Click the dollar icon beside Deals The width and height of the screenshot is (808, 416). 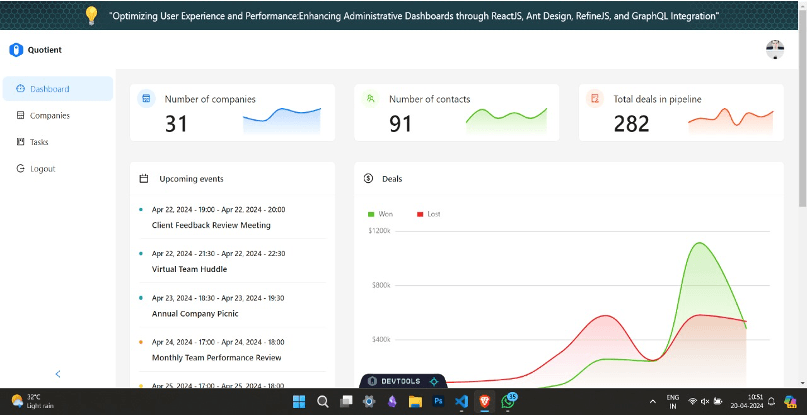pyautogui.click(x=368, y=179)
